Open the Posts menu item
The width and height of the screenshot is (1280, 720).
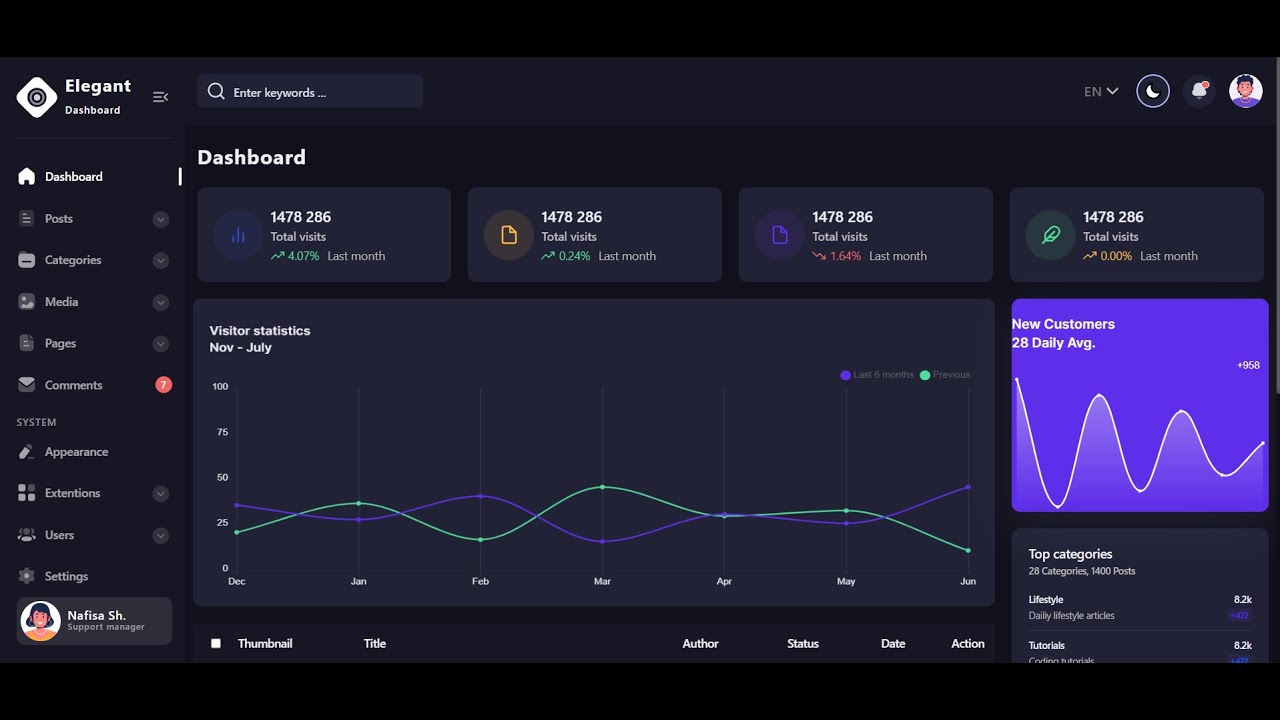pos(94,218)
